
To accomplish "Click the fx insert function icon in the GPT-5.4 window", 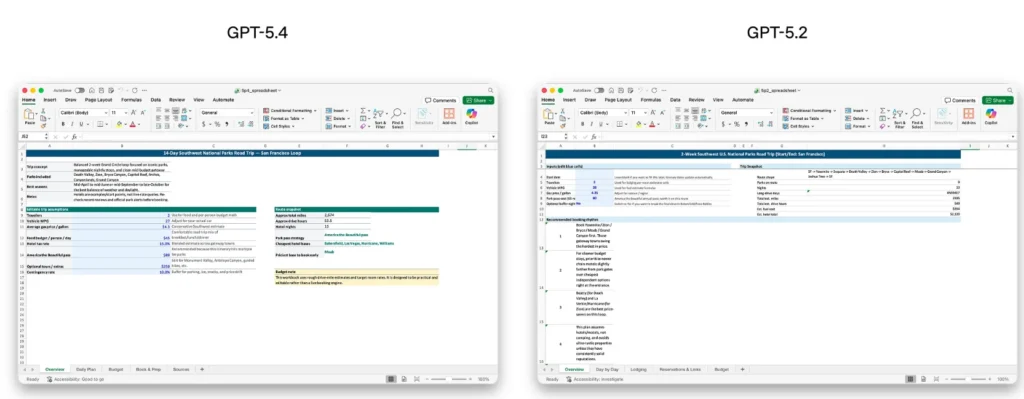I will click(x=74, y=137).
